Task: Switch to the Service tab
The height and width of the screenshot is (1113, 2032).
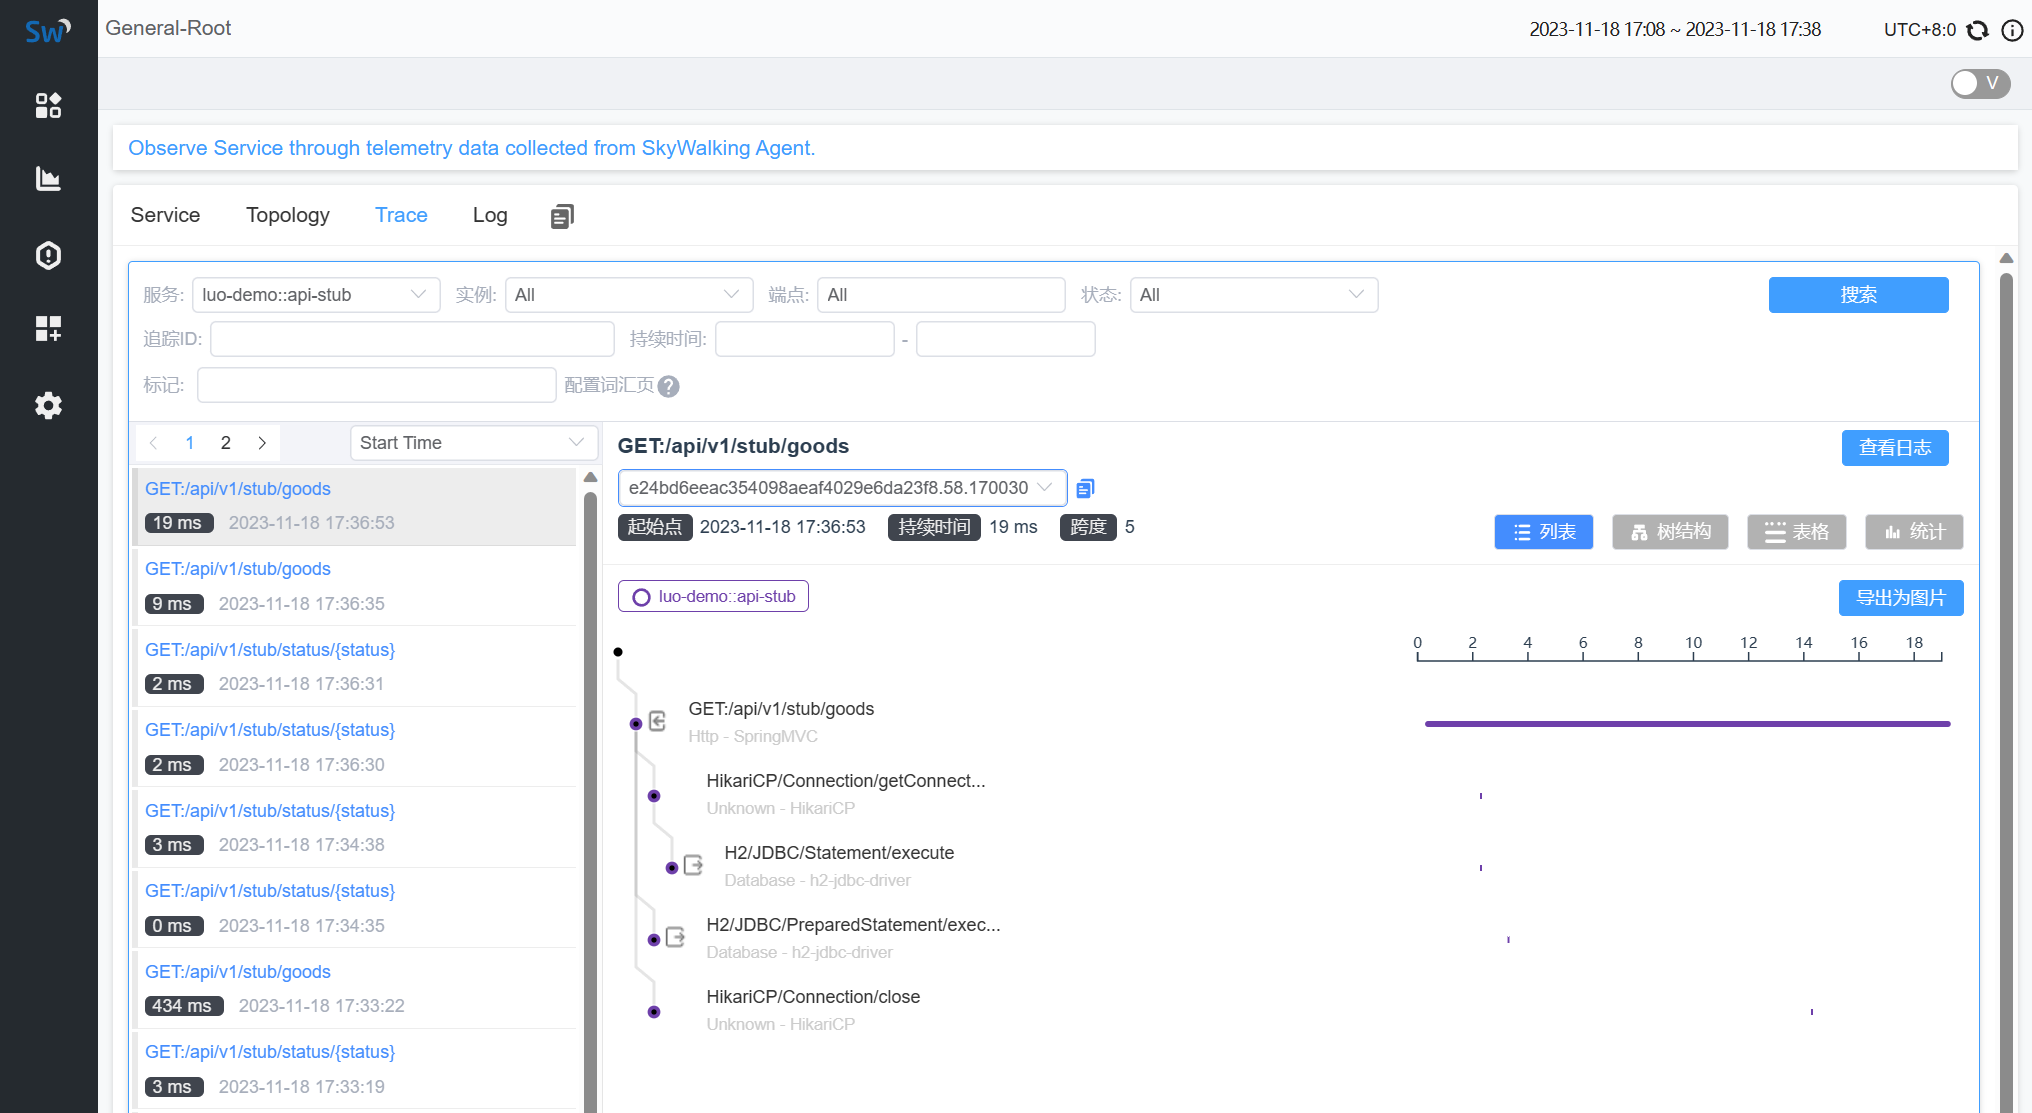Action: (x=165, y=215)
